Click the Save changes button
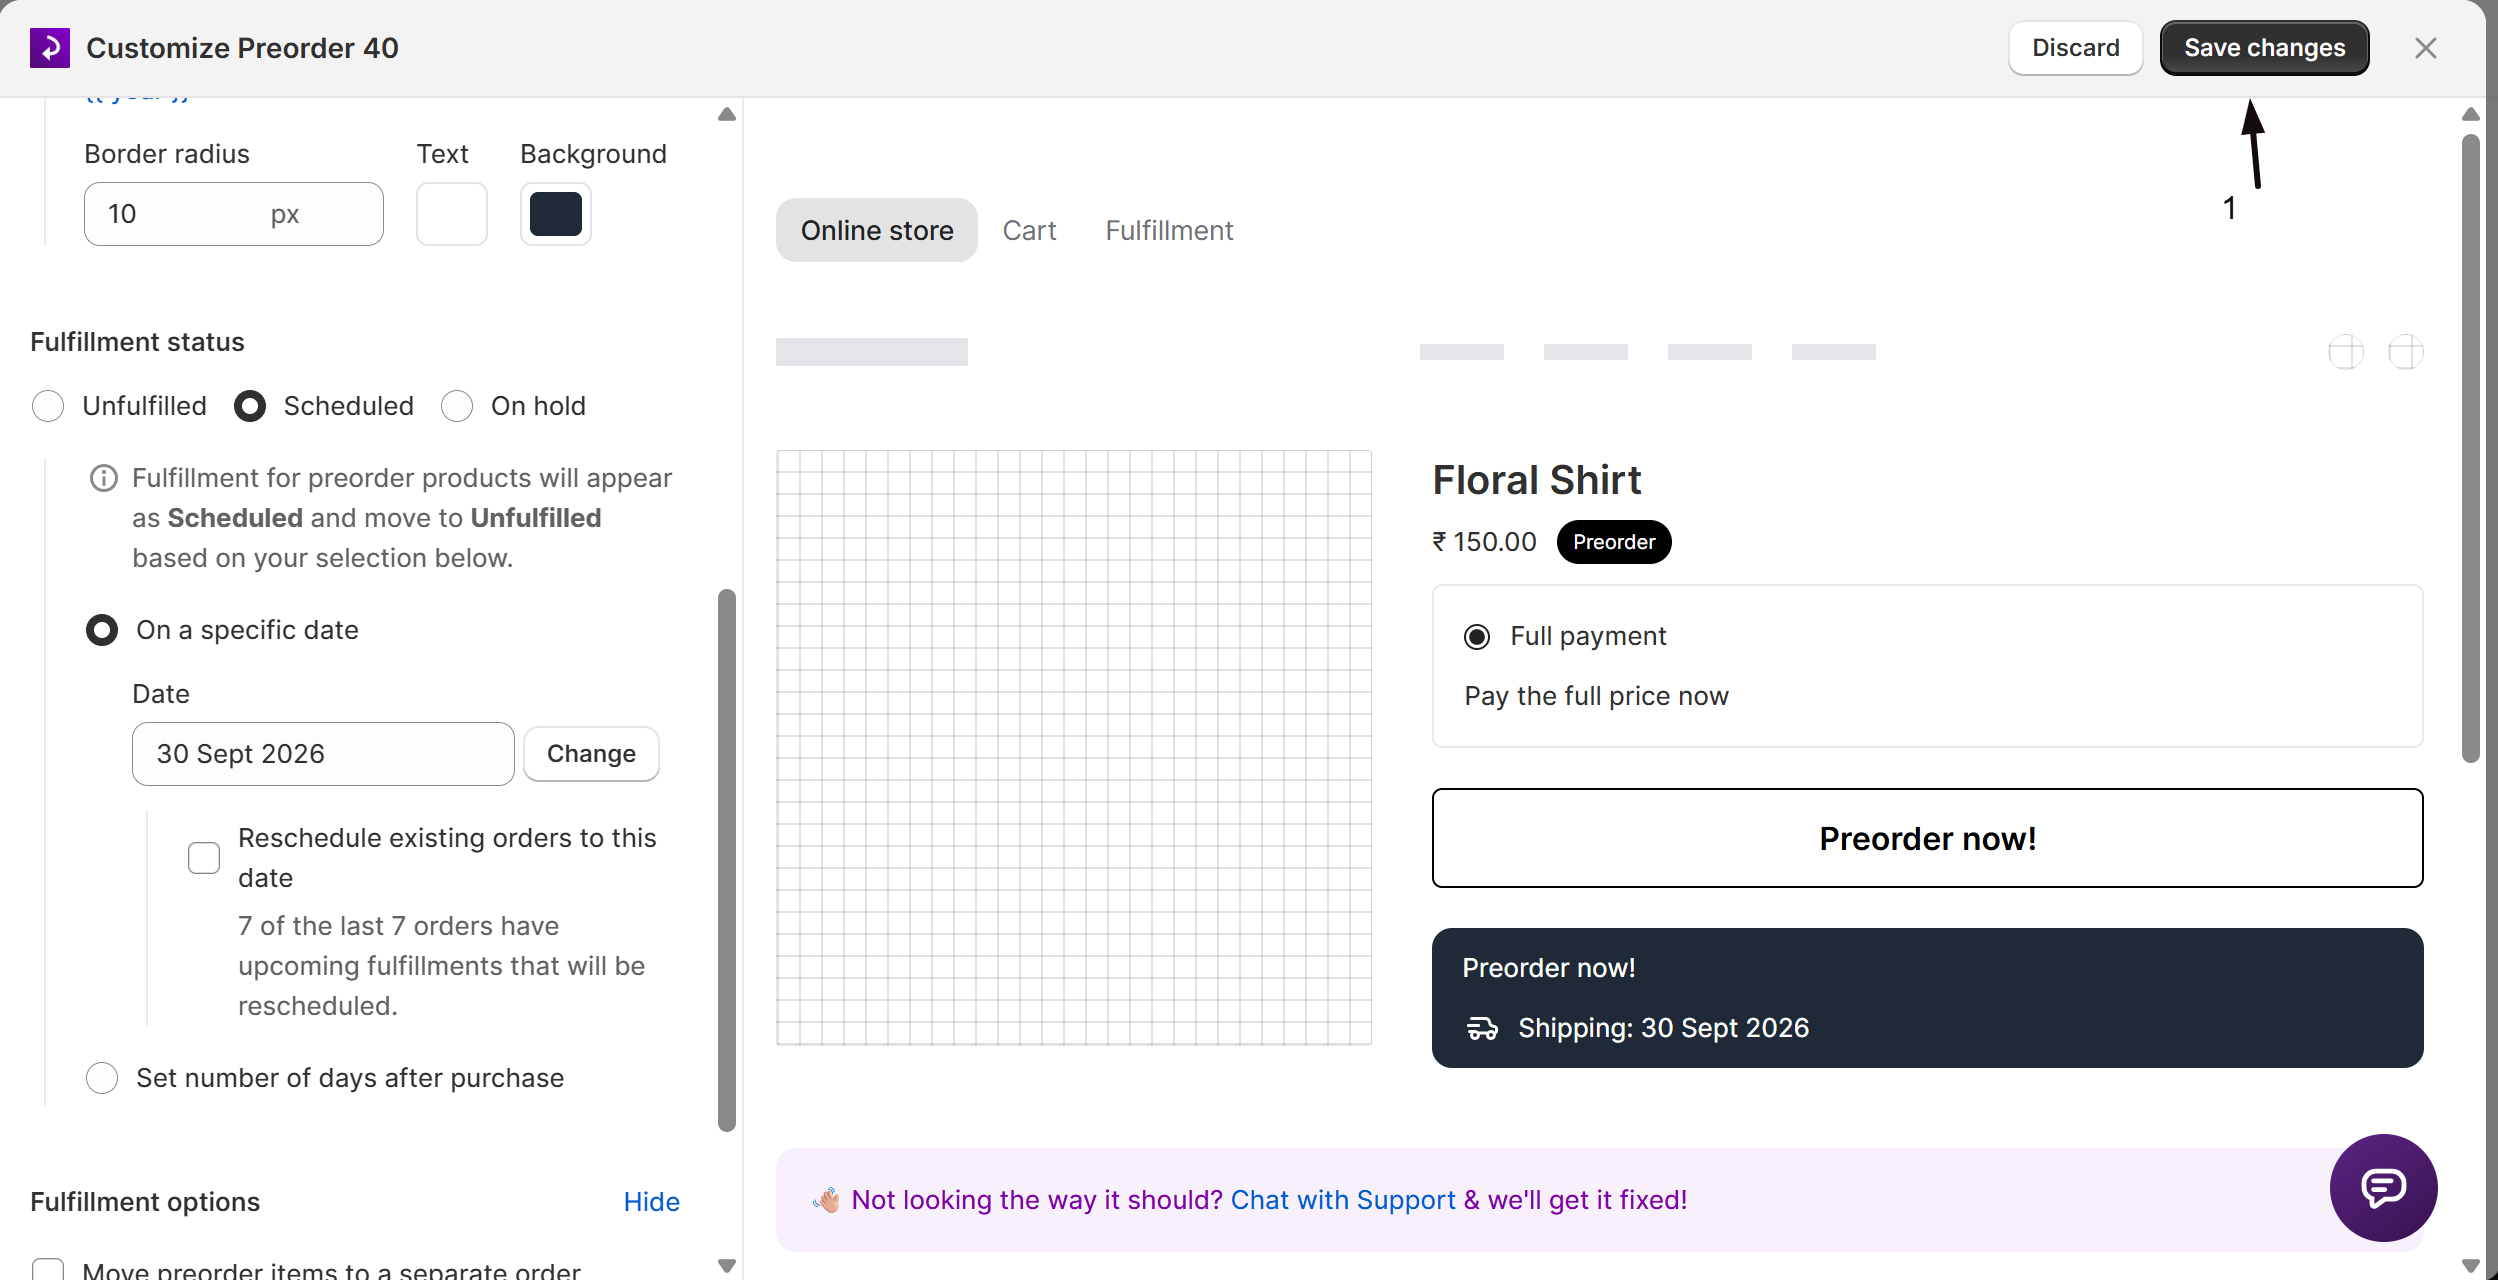Image resolution: width=2498 pixels, height=1280 pixels. pos(2264,48)
